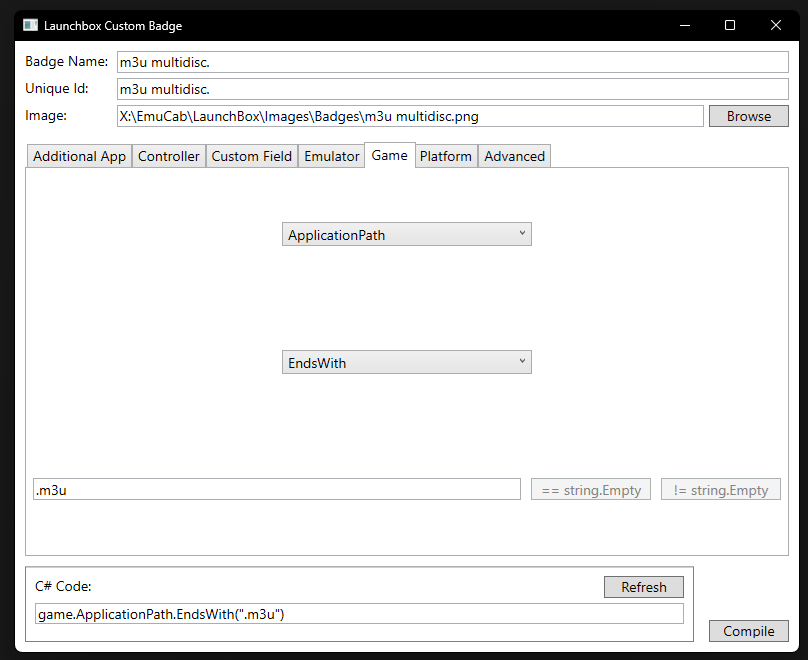Image resolution: width=808 pixels, height=660 pixels.
Task: Switch to the Additional App tab
Action: tap(79, 156)
